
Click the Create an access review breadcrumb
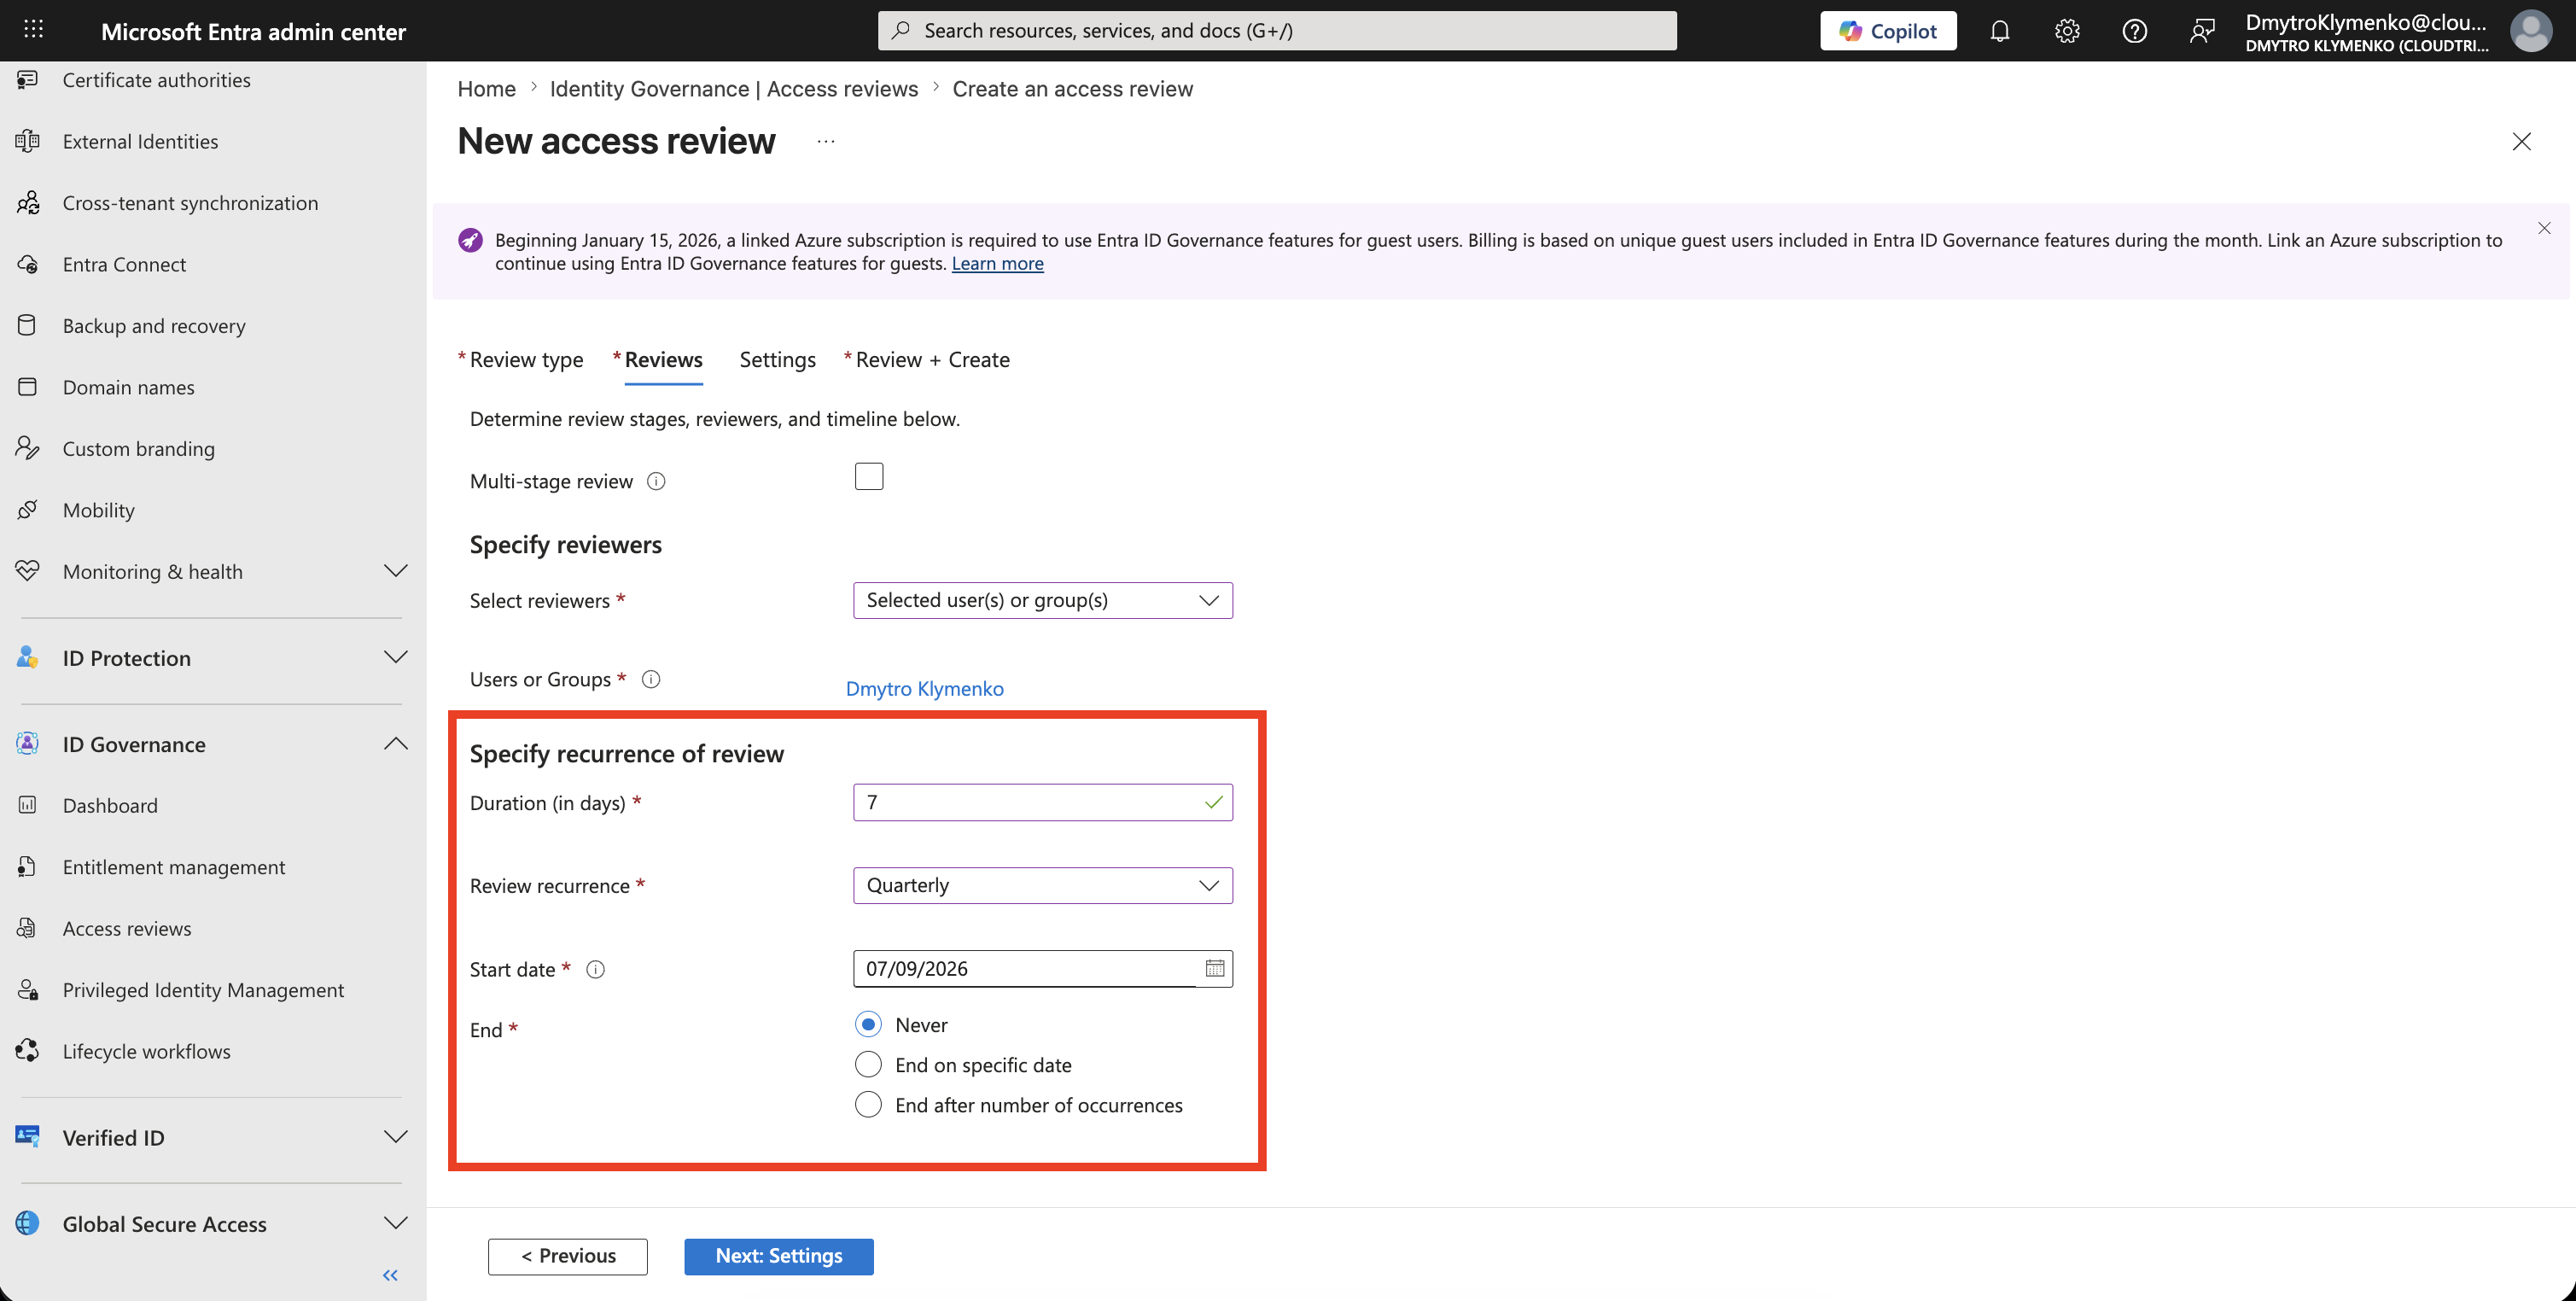(x=1072, y=89)
